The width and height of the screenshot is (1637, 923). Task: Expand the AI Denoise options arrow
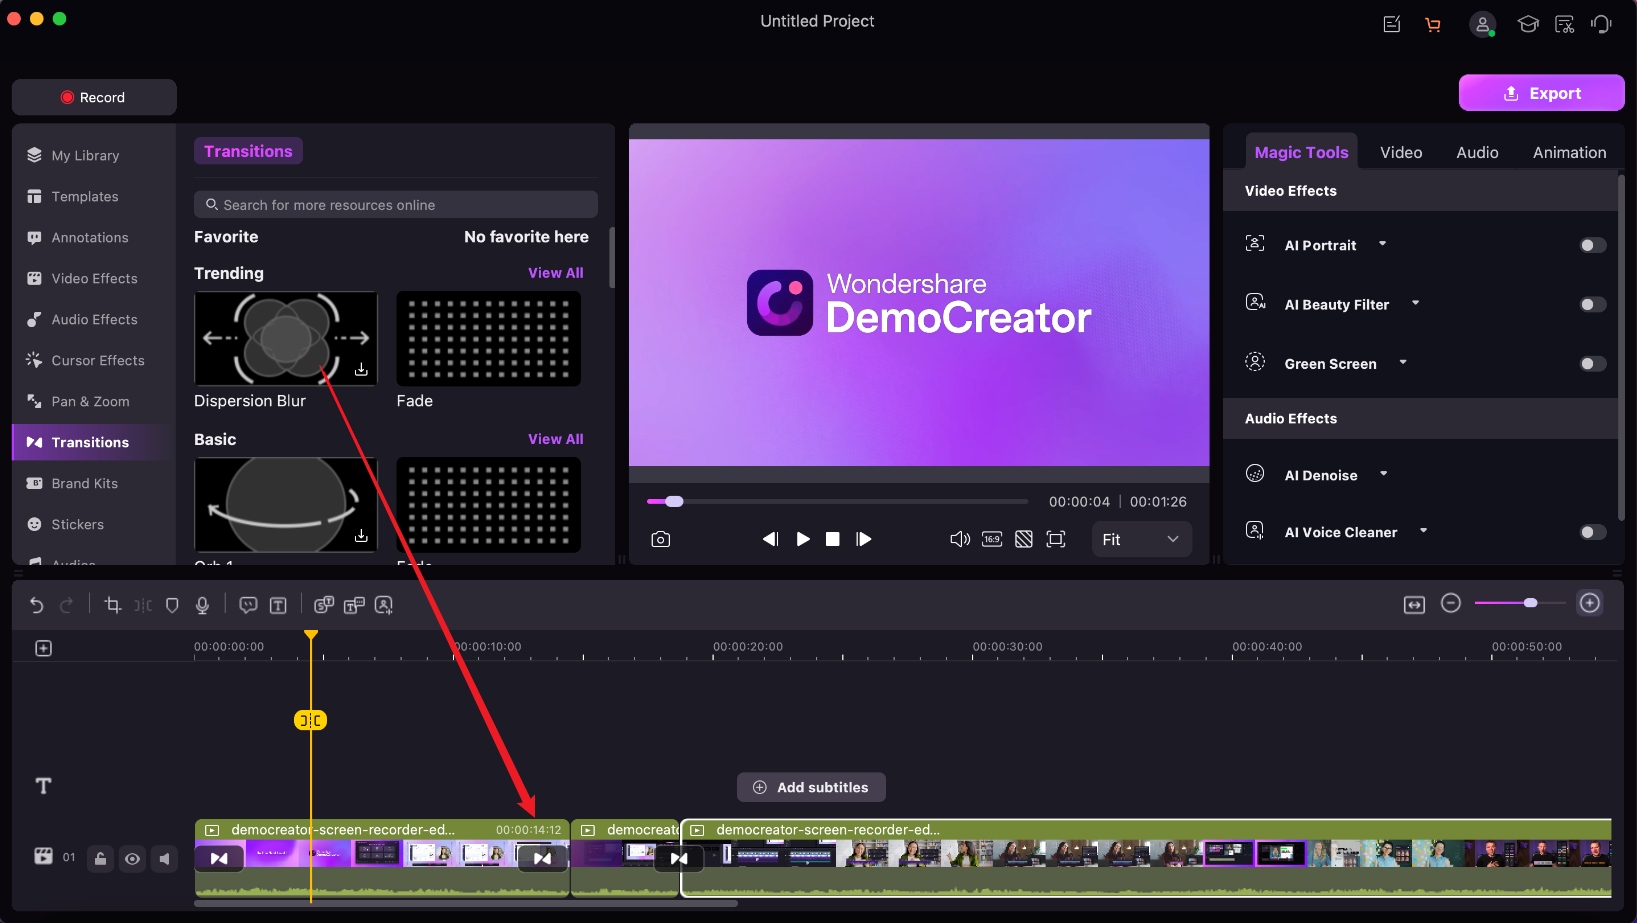coord(1384,474)
